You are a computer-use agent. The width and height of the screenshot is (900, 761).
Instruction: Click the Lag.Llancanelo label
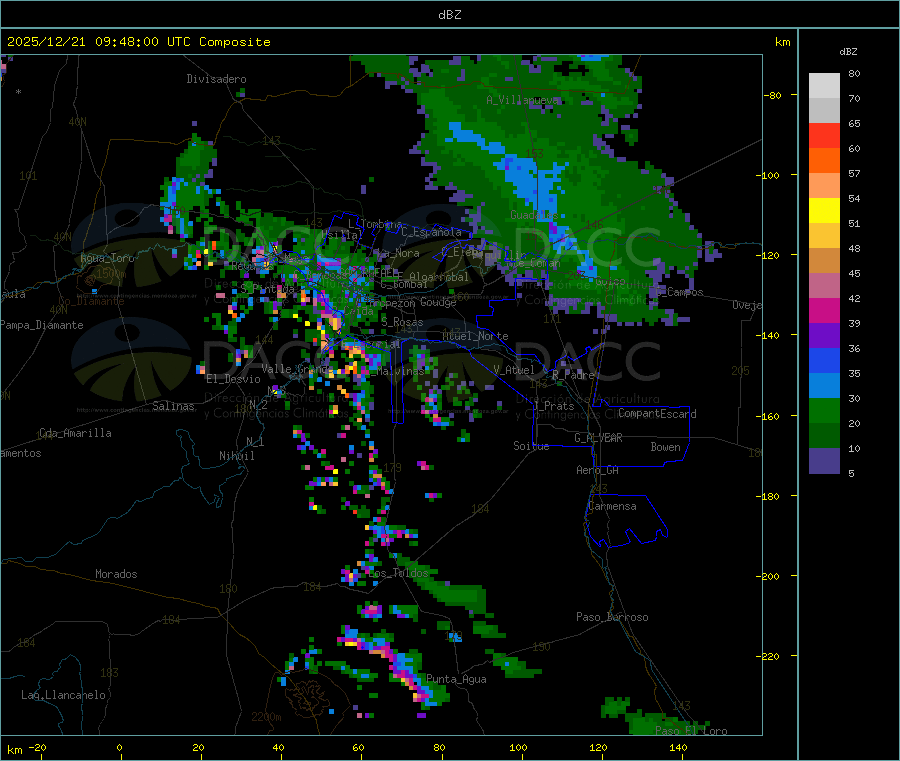pos(63,696)
